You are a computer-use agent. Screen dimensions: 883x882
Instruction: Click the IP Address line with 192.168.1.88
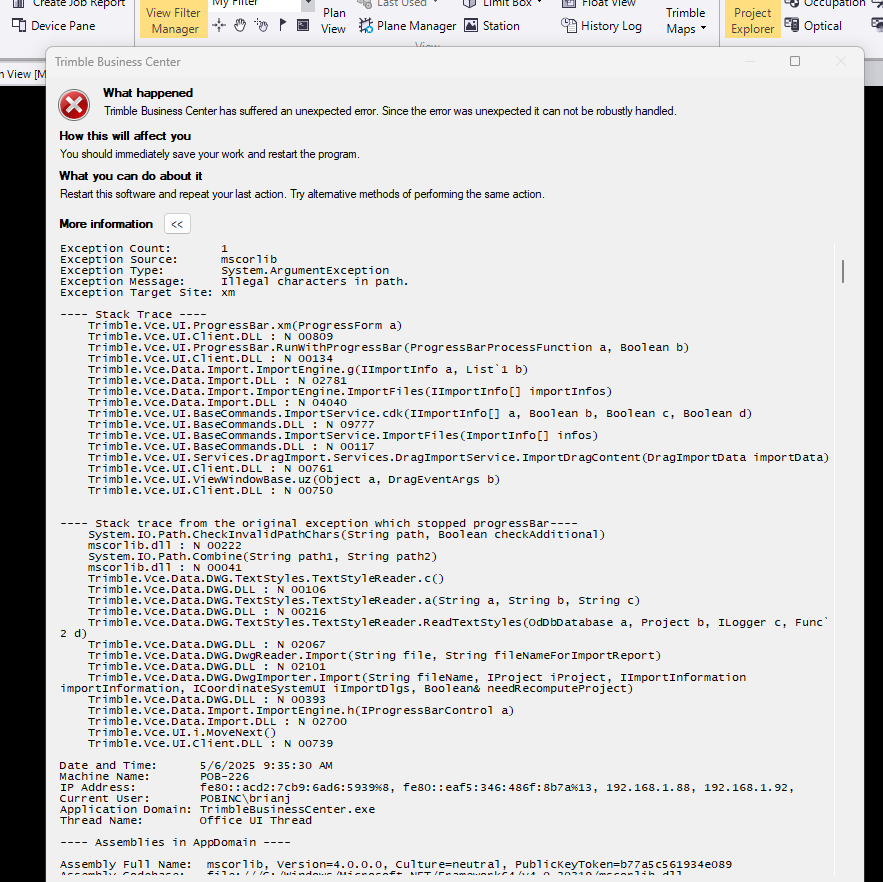(427, 787)
